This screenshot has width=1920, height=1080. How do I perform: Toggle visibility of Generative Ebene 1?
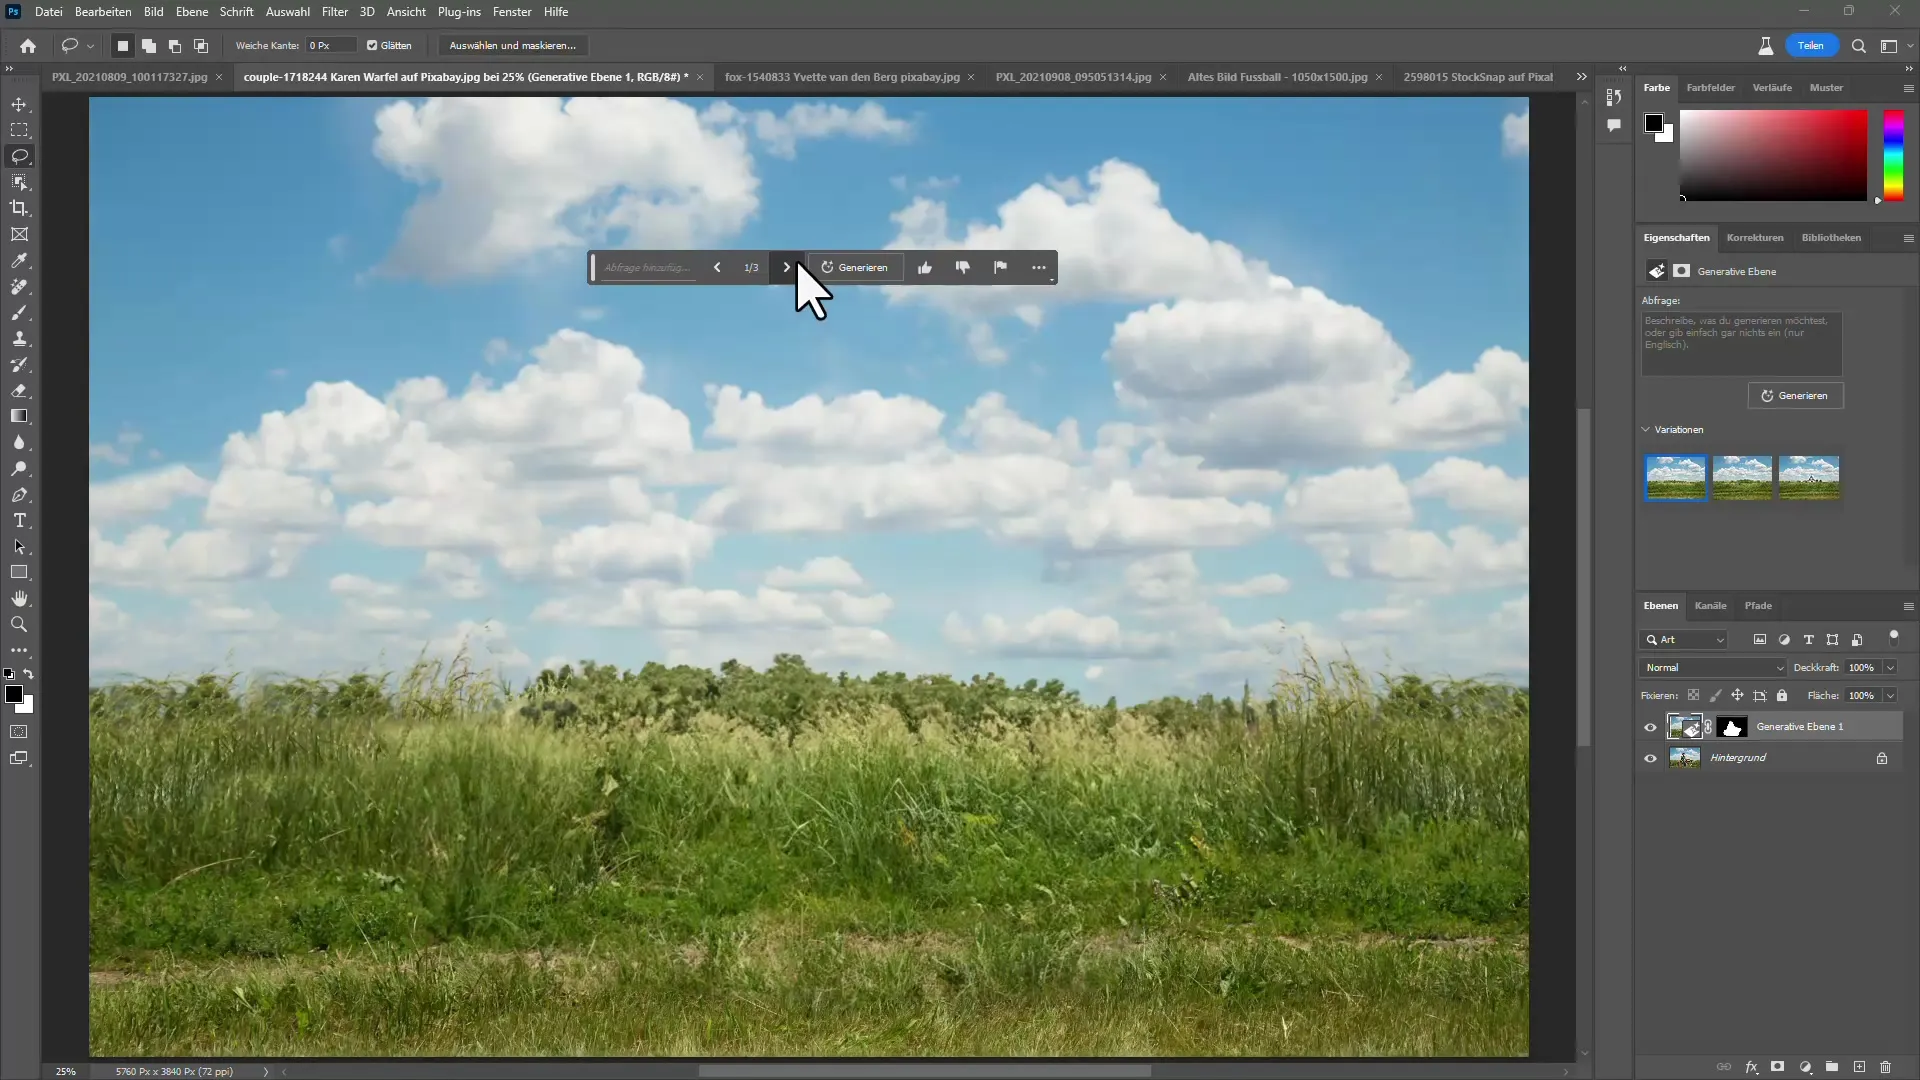point(1651,727)
